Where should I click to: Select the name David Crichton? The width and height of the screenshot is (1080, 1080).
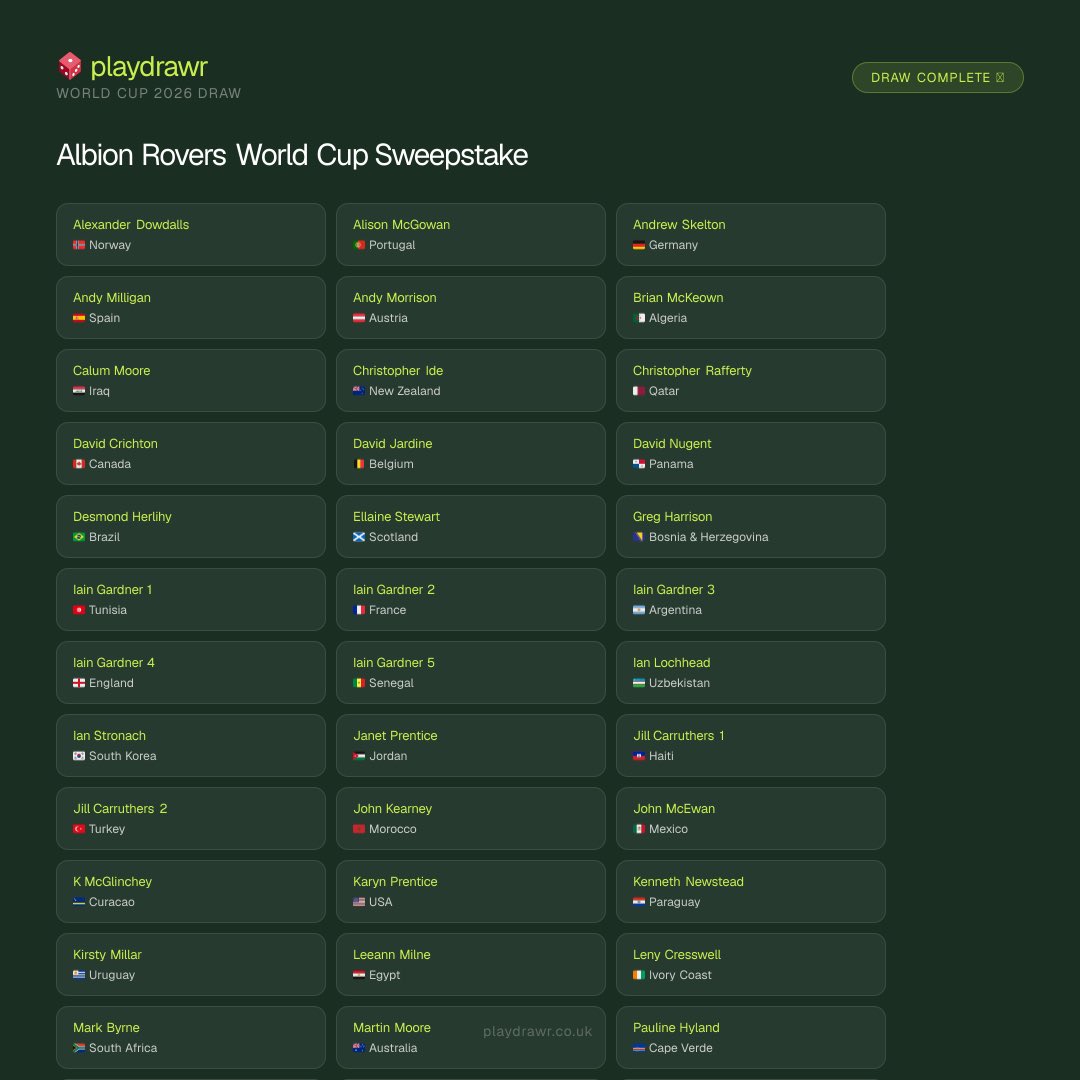pyautogui.click(x=116, y=444)
